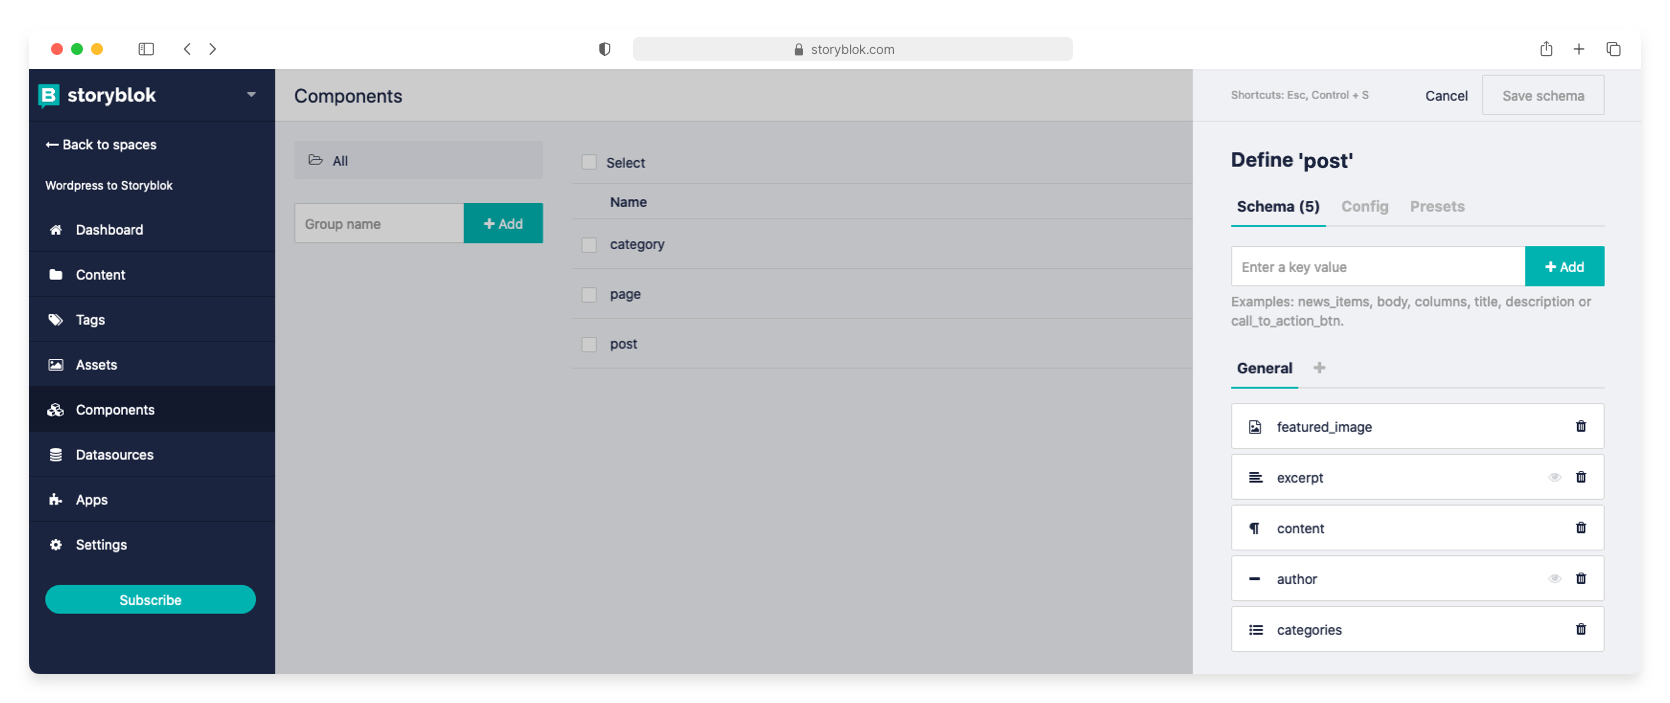Go back in Safari browser
Image resolution: width=1670 pixels, height=703 pixels.
click(x=187, y=49)
